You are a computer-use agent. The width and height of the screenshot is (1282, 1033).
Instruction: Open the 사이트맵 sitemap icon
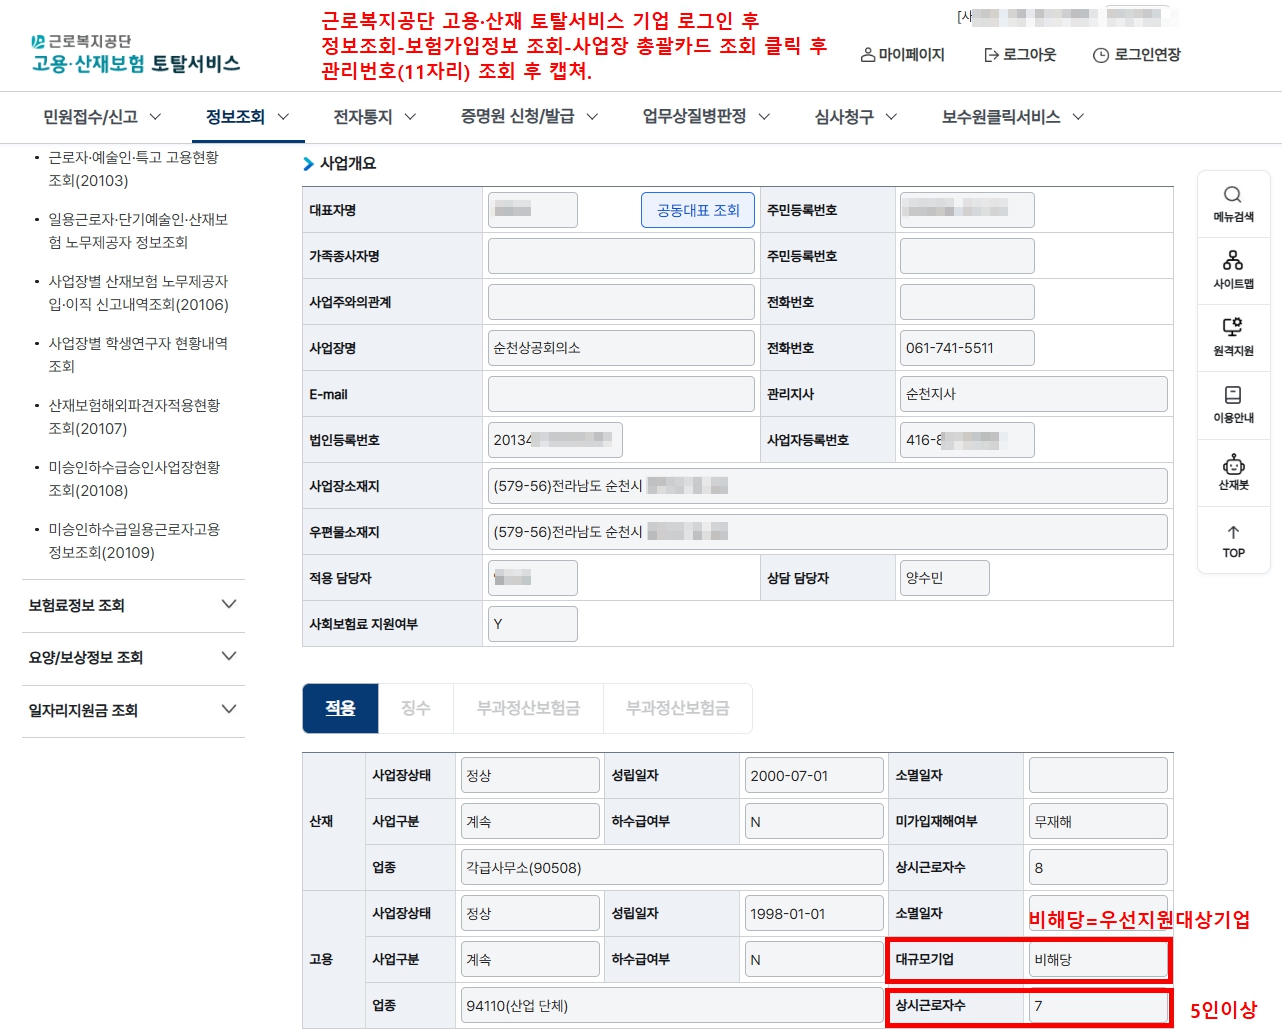1233,270
